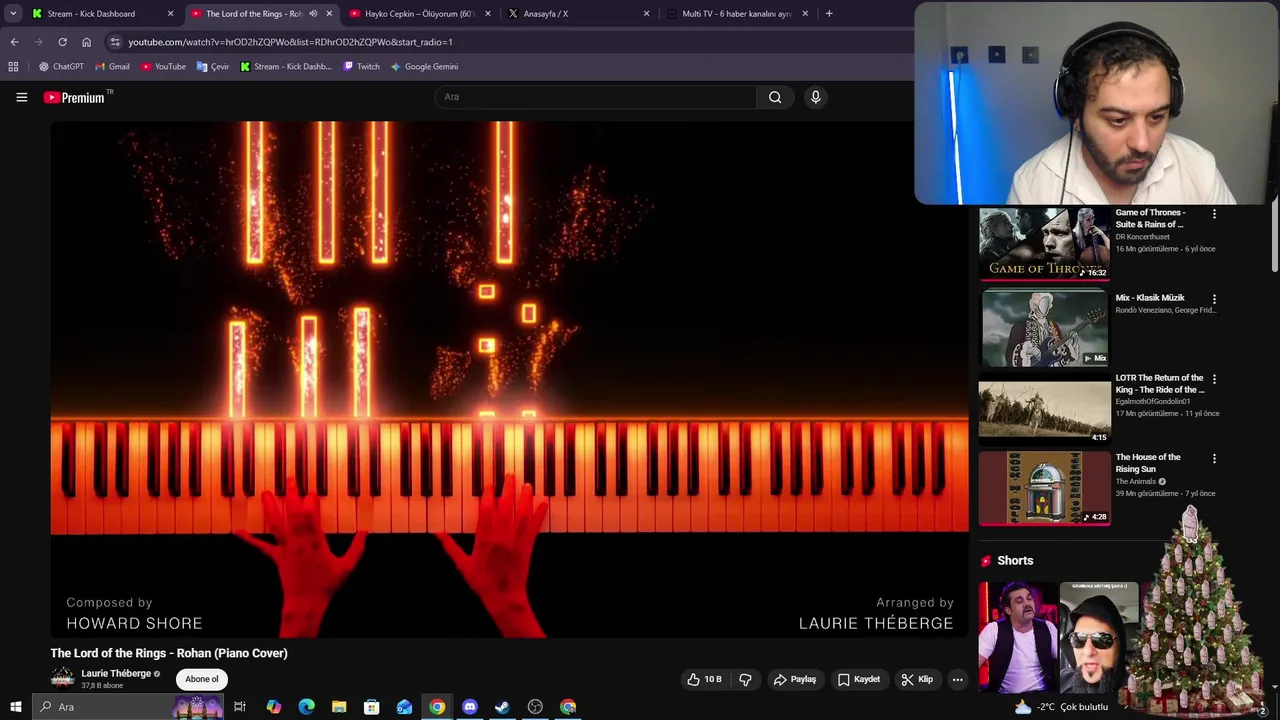Screen dimensions: 1280x720
Task: Open Google Gemini bookmark
Action: (x=424, y=66)
